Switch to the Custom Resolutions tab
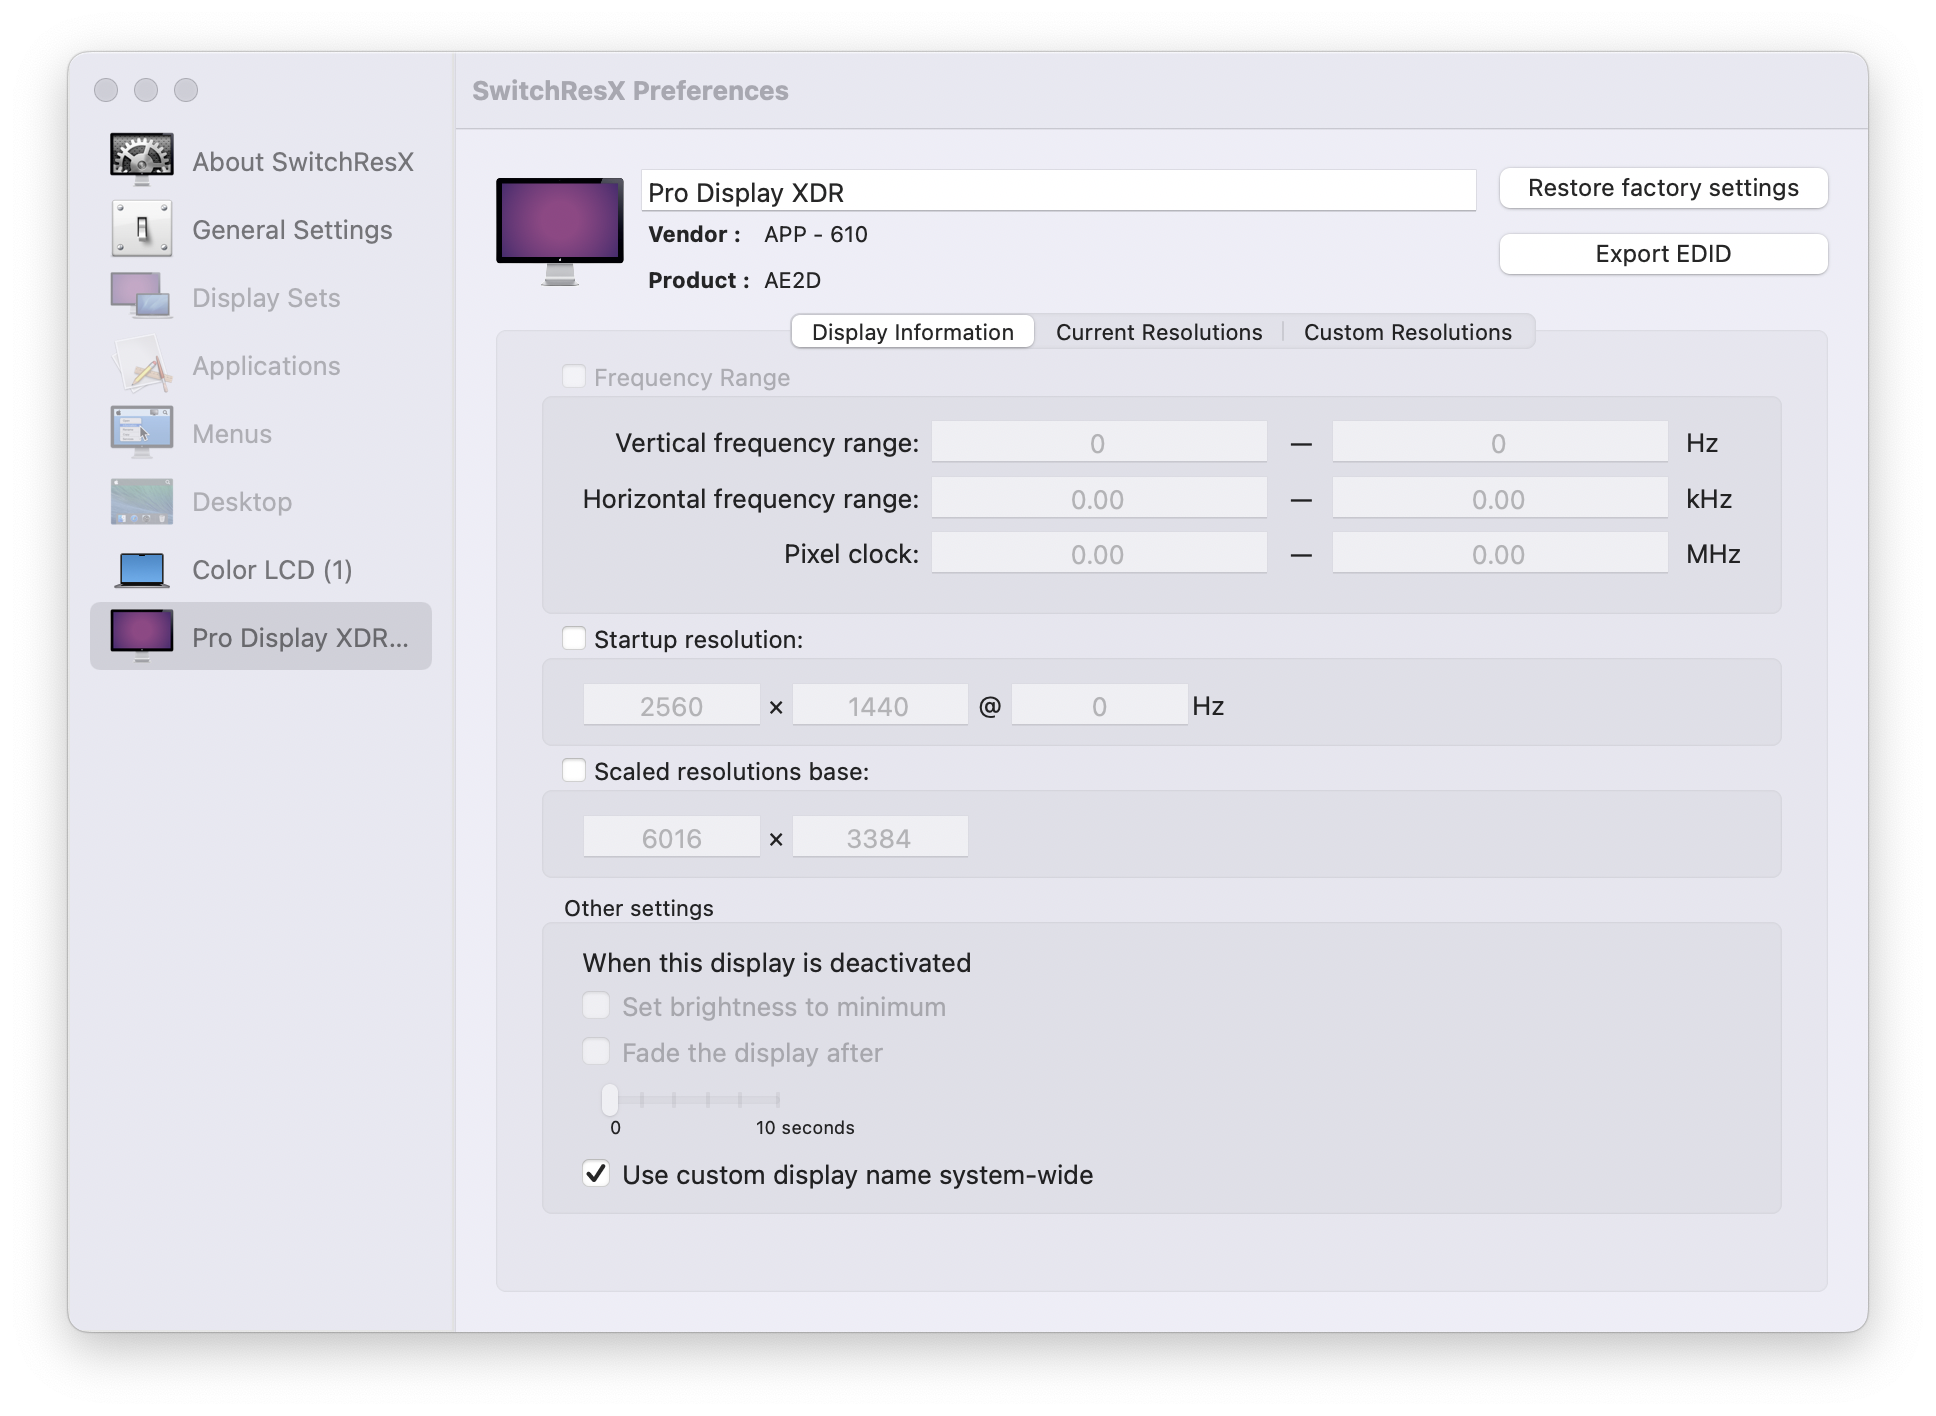Image resolution: width=1936 pixels, height=1416 pixels. pyautogui.click(x=1407, y=332)
